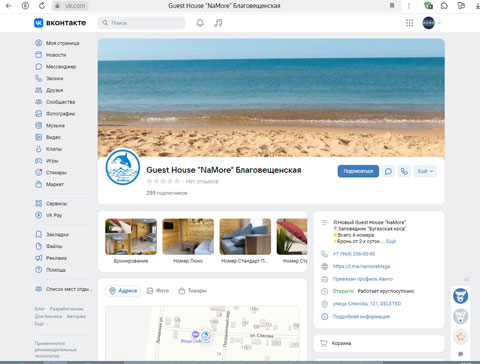
Task: Switch to the Товары tab
Action: pyautogui.click(x=193, y=291)
